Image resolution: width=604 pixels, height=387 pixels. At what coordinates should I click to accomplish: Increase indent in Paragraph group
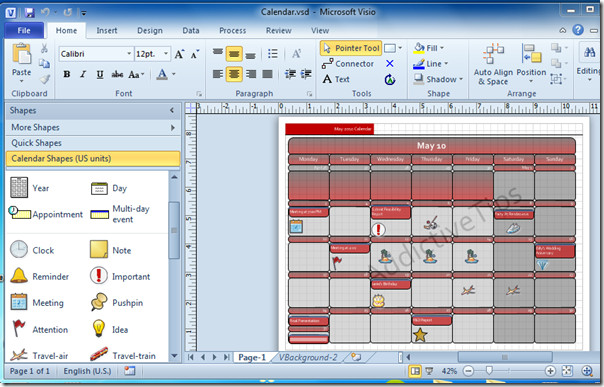click(306, 74)
